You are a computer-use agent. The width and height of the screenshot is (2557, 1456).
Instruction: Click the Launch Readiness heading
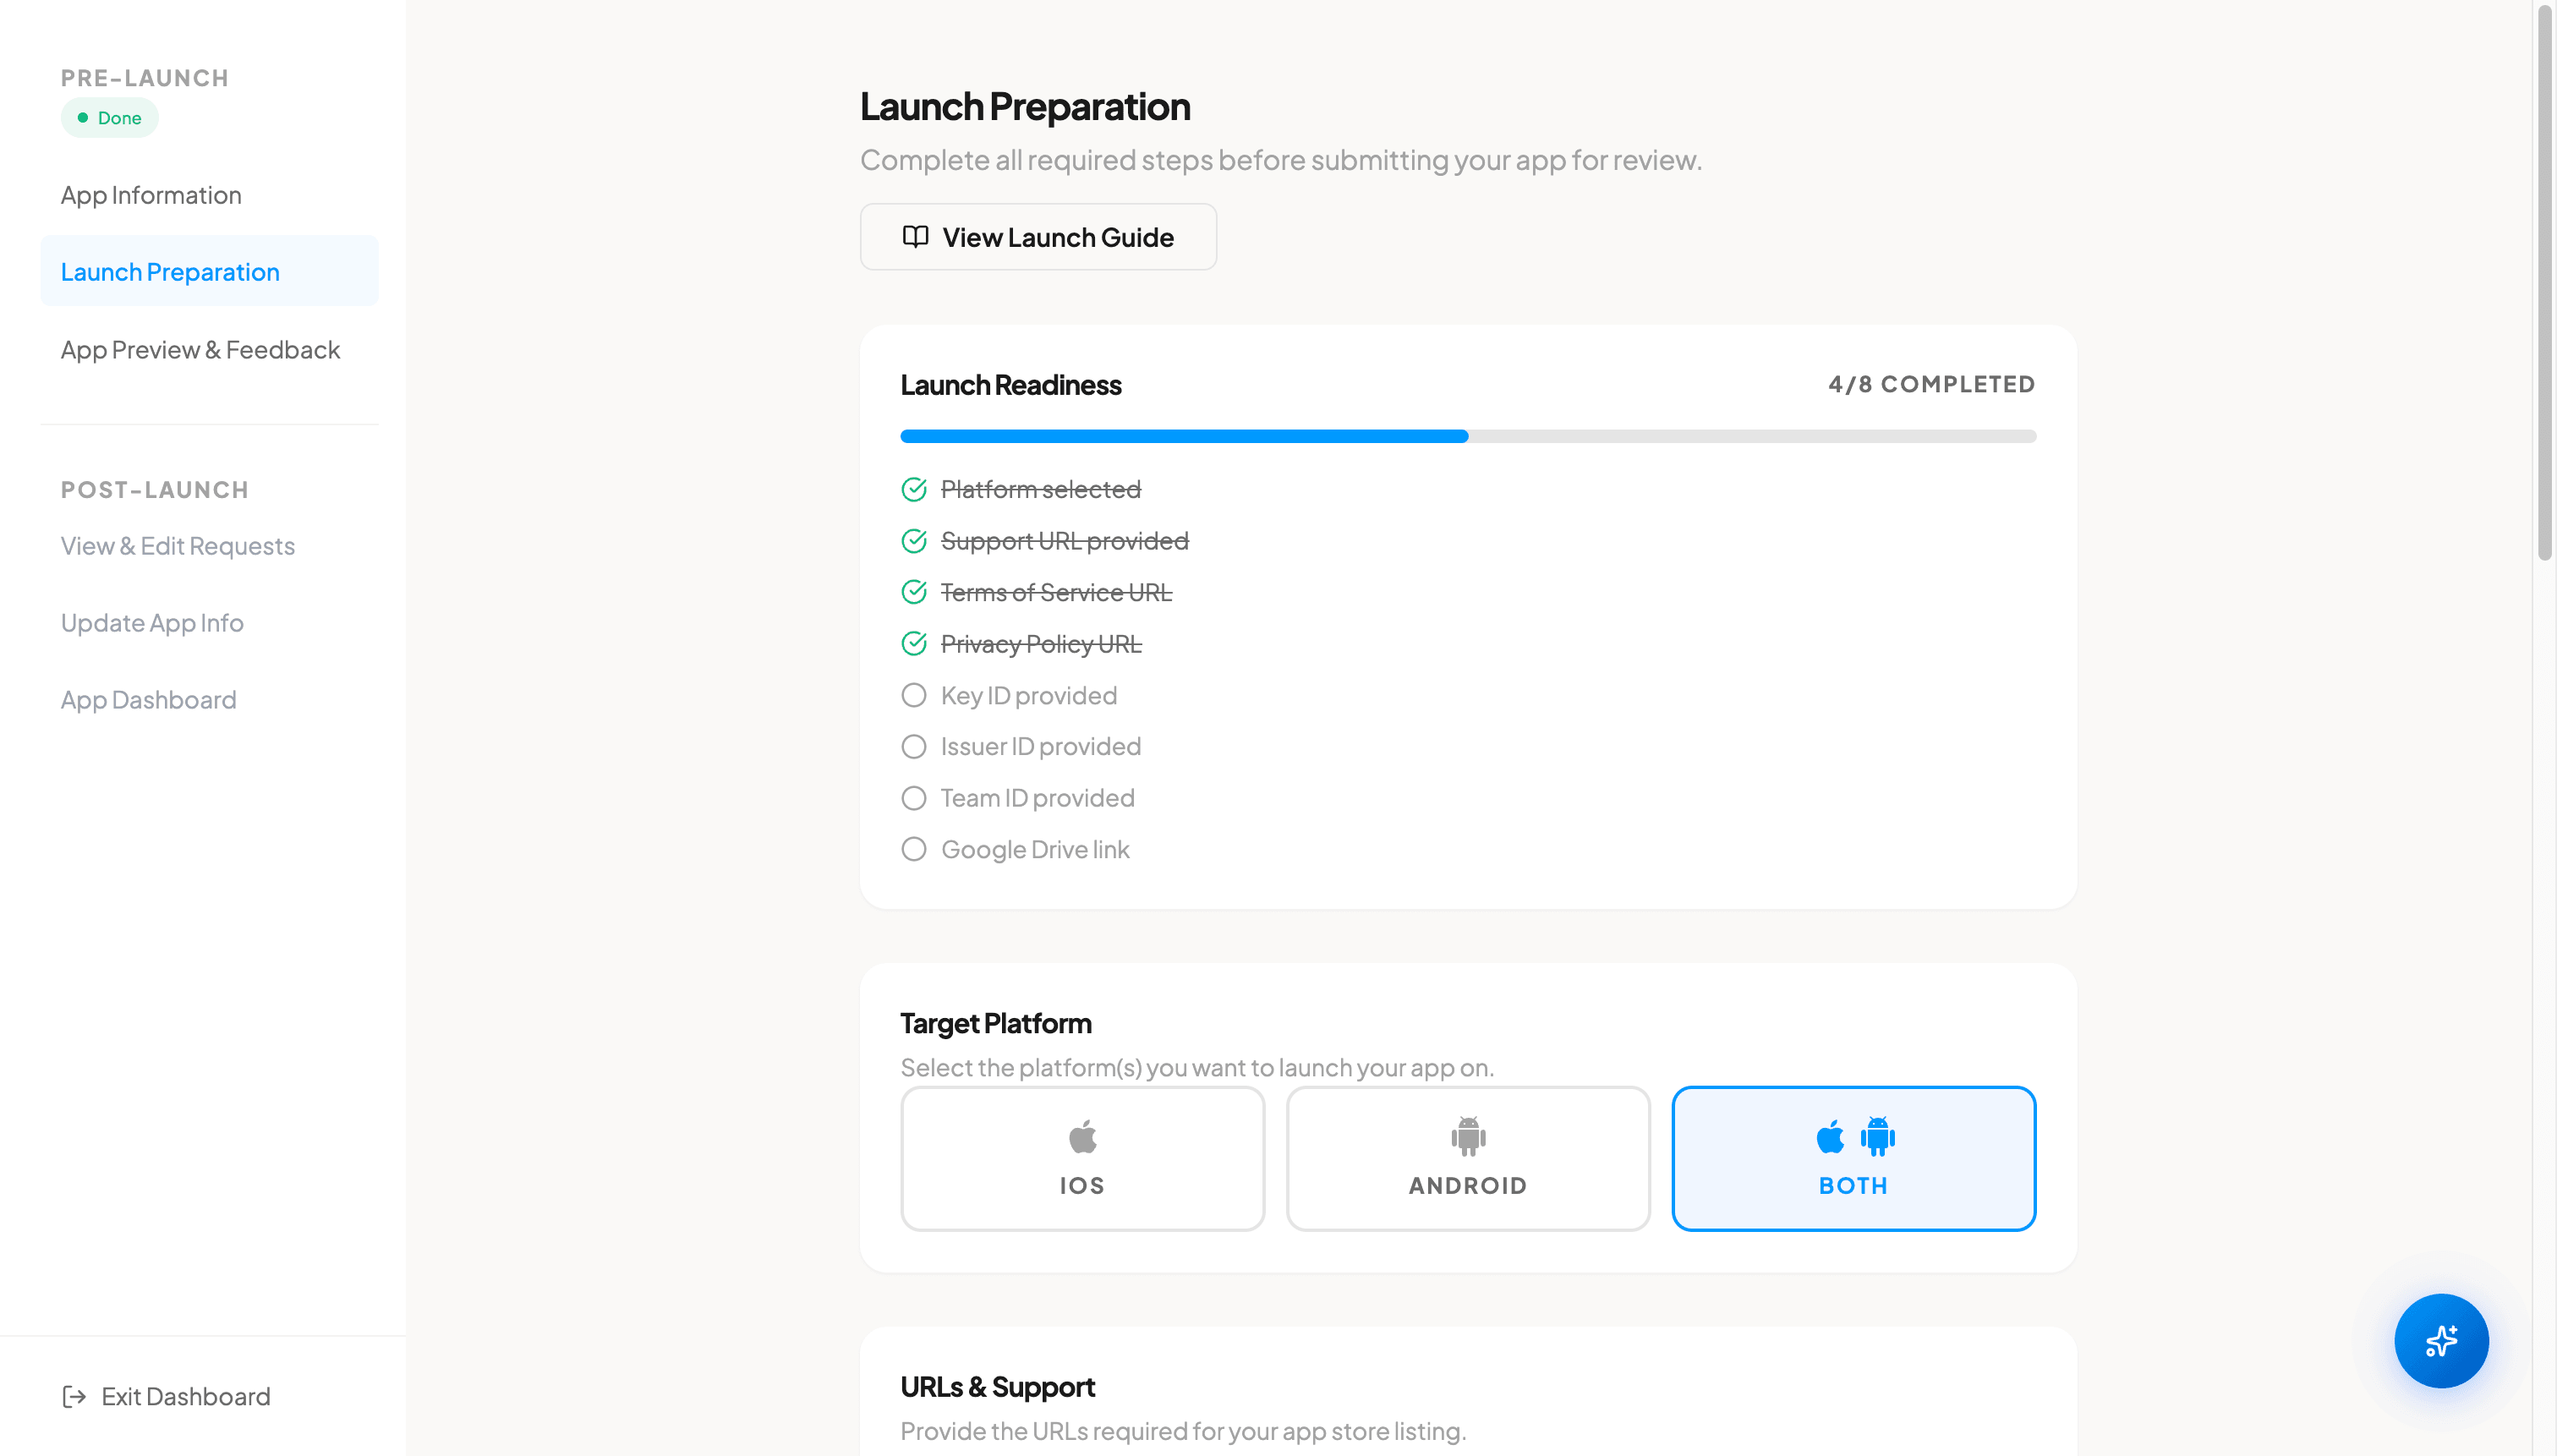[x=1011, y=385]
